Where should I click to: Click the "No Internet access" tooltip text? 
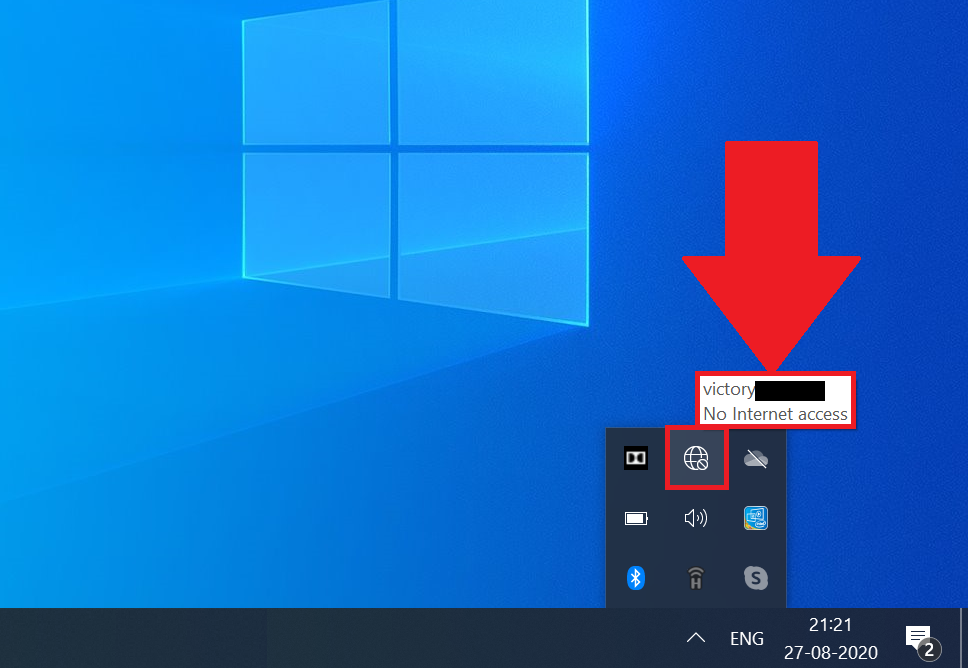[x=775, y=414]
